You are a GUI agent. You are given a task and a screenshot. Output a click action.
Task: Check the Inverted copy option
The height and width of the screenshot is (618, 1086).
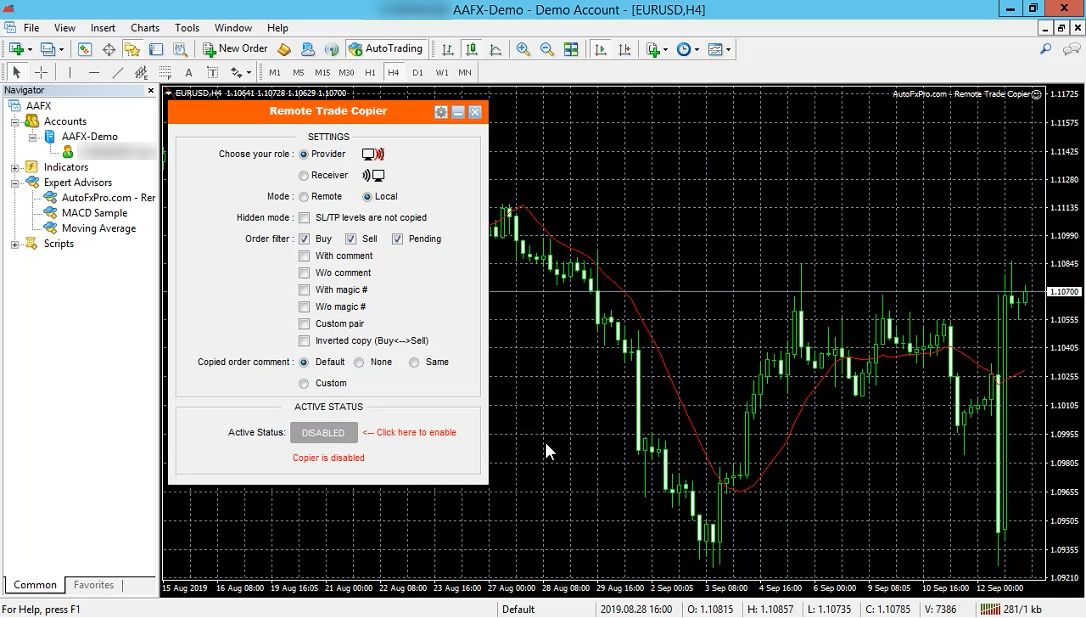pyautogui.click(x=305, y=341)
